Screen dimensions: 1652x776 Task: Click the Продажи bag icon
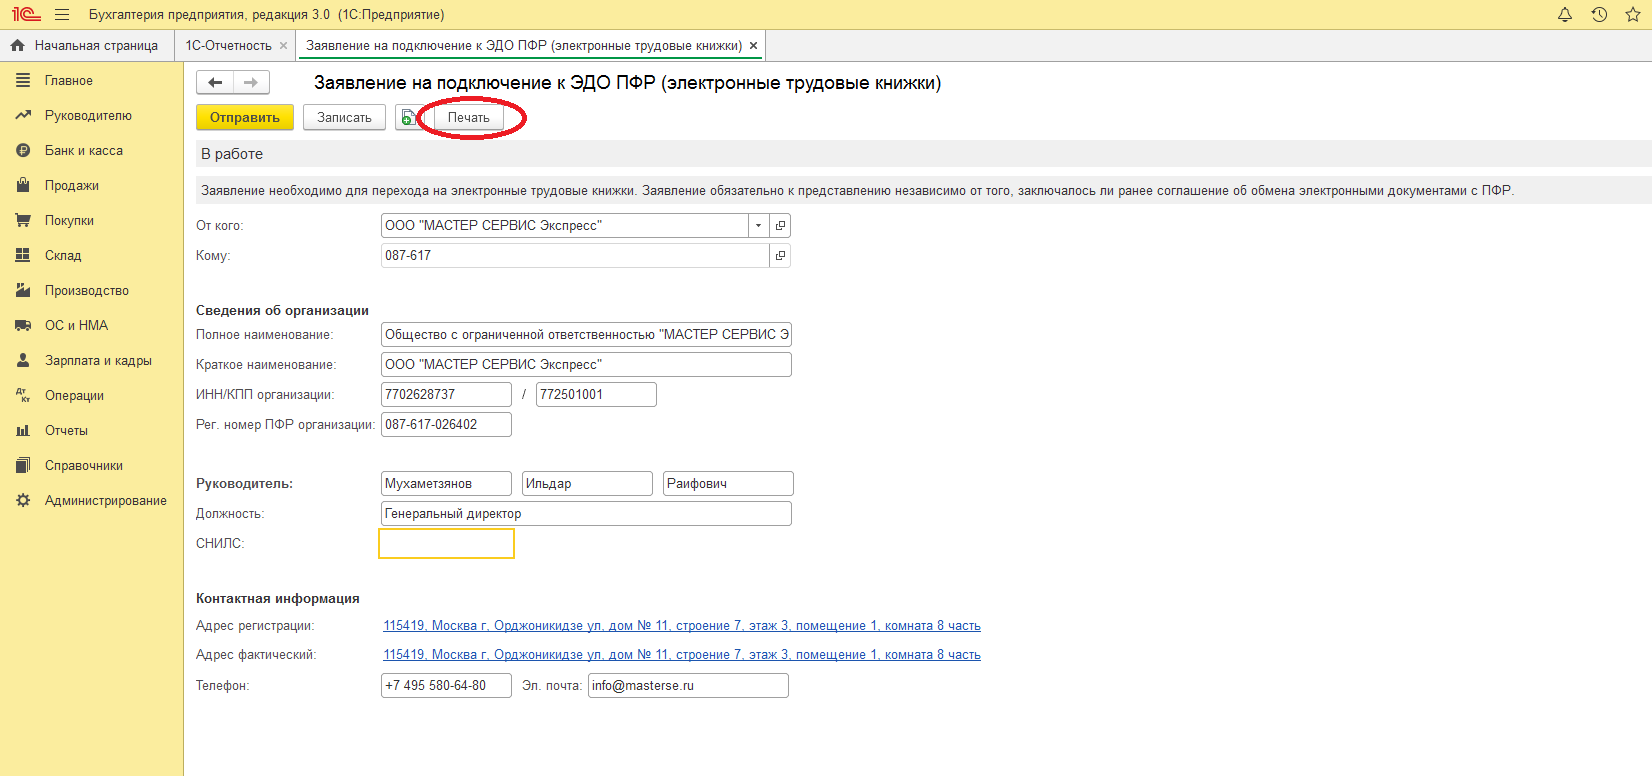click(23, 185)
